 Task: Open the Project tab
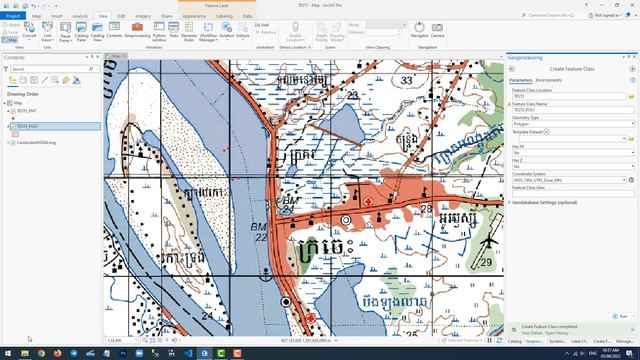(x=13, y=16)
